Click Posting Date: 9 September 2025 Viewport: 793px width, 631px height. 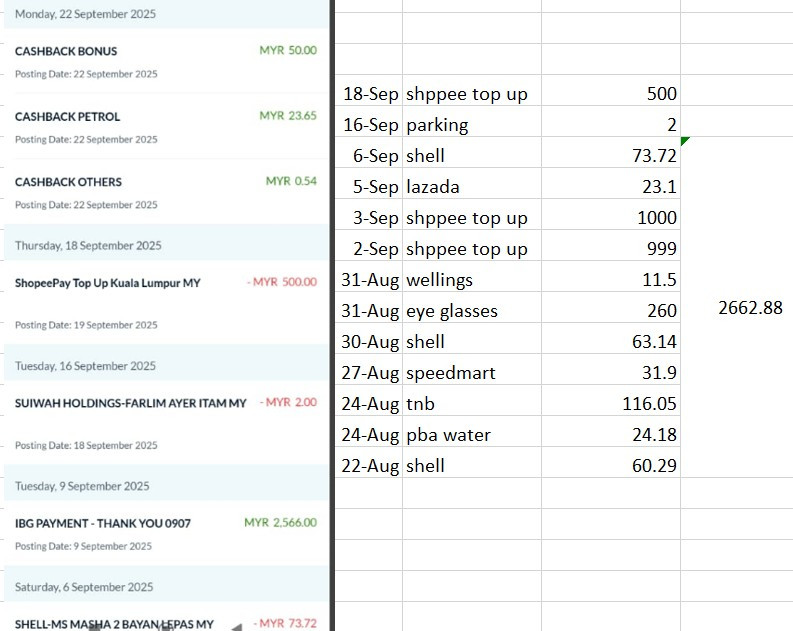pos(83,547)
